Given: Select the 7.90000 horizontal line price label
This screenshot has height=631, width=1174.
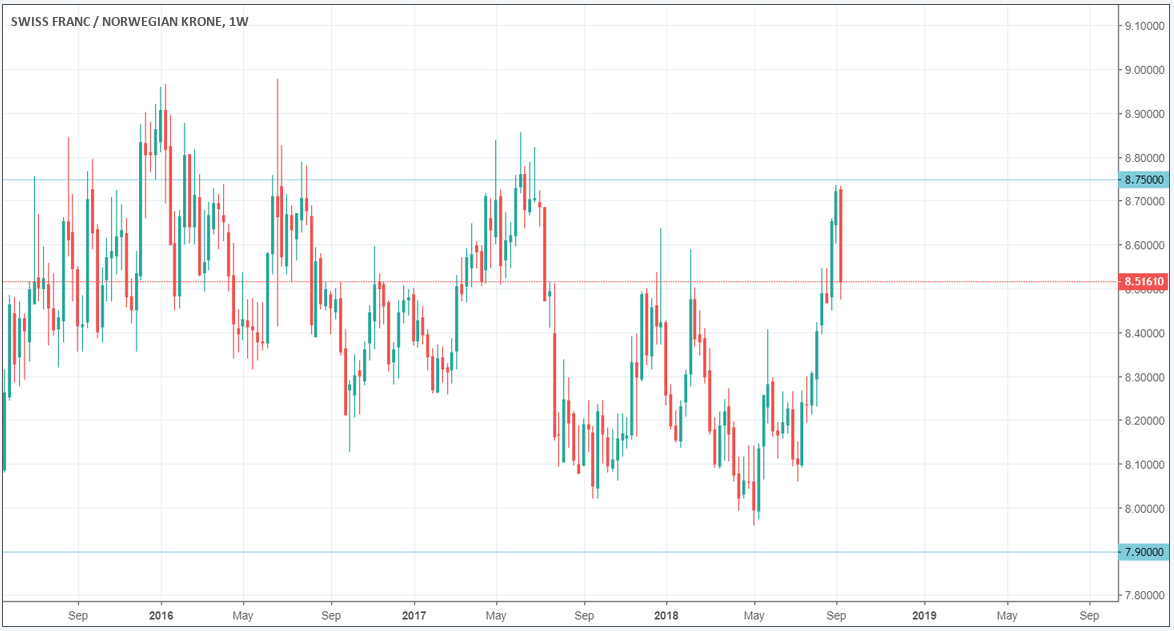Looking at the screenshot, I should [x=1143, y=552].
